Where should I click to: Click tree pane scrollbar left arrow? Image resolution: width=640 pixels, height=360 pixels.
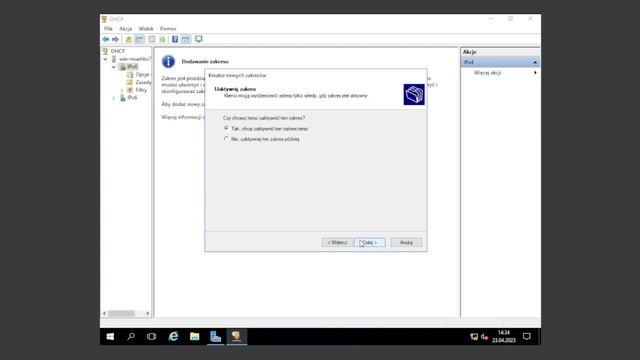point(104,313)
